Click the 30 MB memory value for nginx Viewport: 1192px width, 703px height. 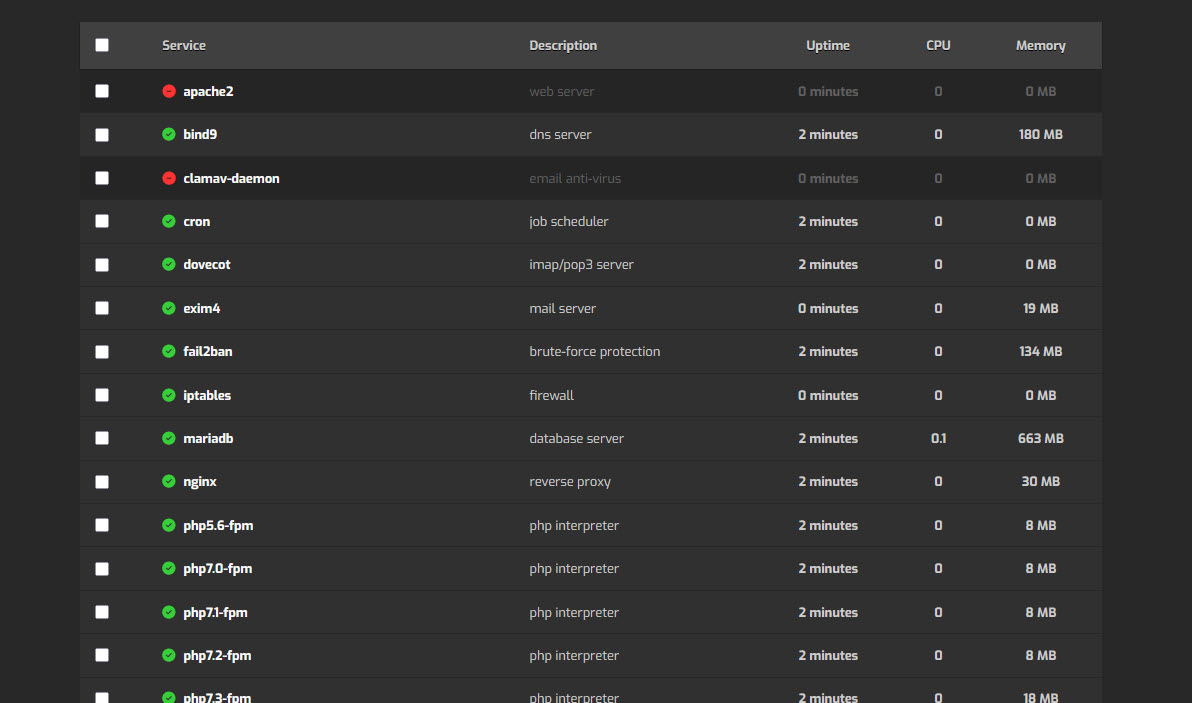point(1041,482)
